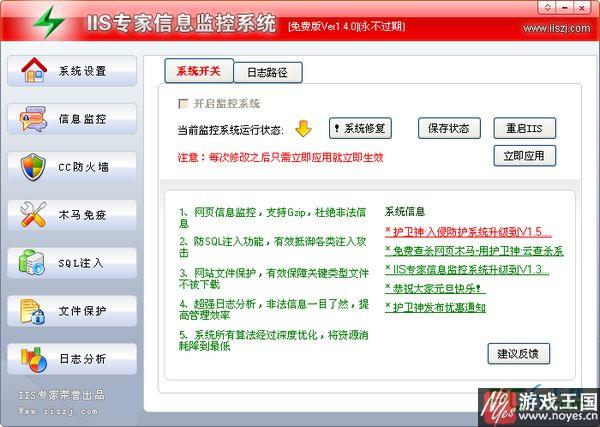The height and width of the screenshot is (427, 600).
Task: Click the chat bubbles icon for 信息监控
Action: click(x=33, y=119)
